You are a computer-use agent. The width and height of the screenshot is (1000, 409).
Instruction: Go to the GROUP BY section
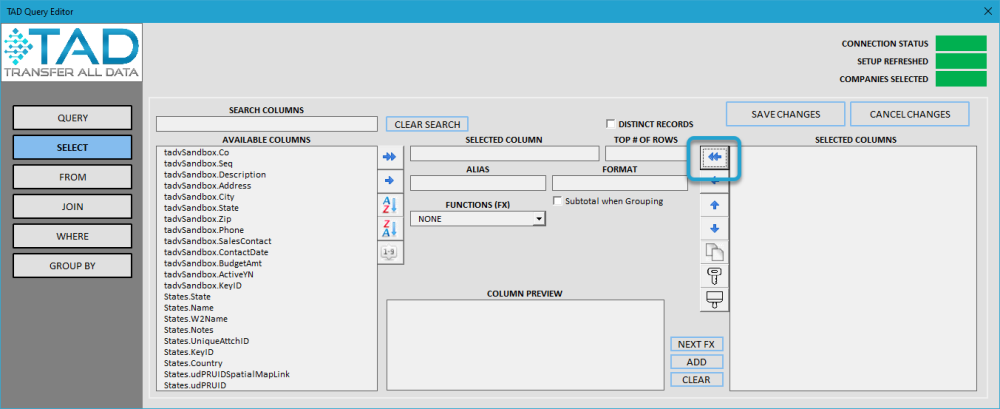73,266
